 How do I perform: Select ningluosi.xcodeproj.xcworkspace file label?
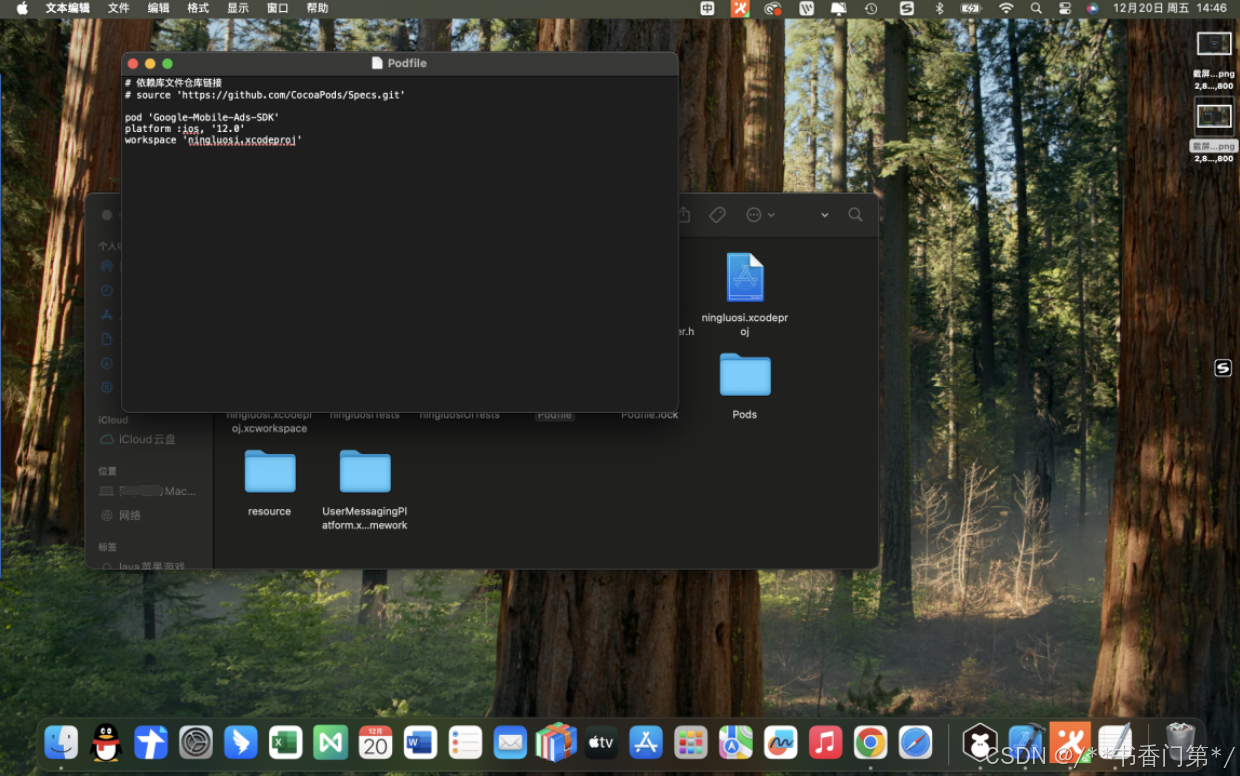pyautogui.click(x=270, y=421)
